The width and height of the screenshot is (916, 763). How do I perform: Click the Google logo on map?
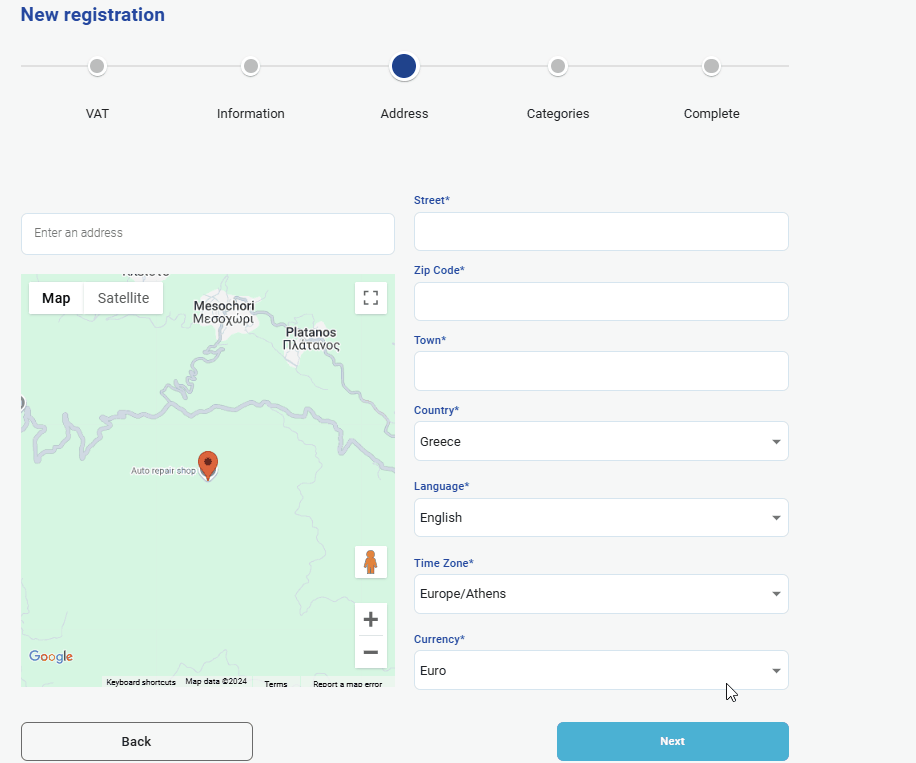point(51,656)
